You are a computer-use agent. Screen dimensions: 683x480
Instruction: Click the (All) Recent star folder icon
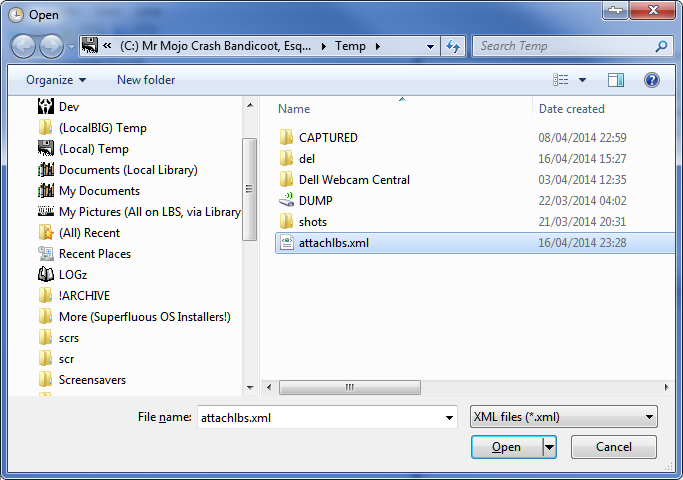46,233
